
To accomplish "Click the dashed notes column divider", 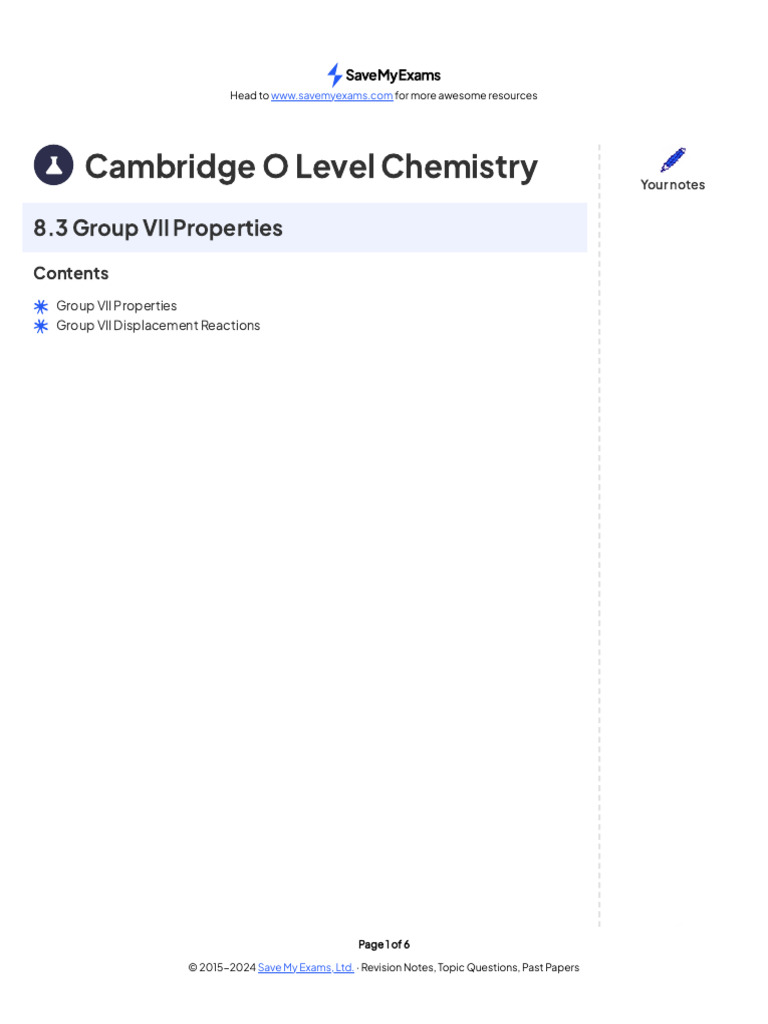I will (x=600, y=536).
